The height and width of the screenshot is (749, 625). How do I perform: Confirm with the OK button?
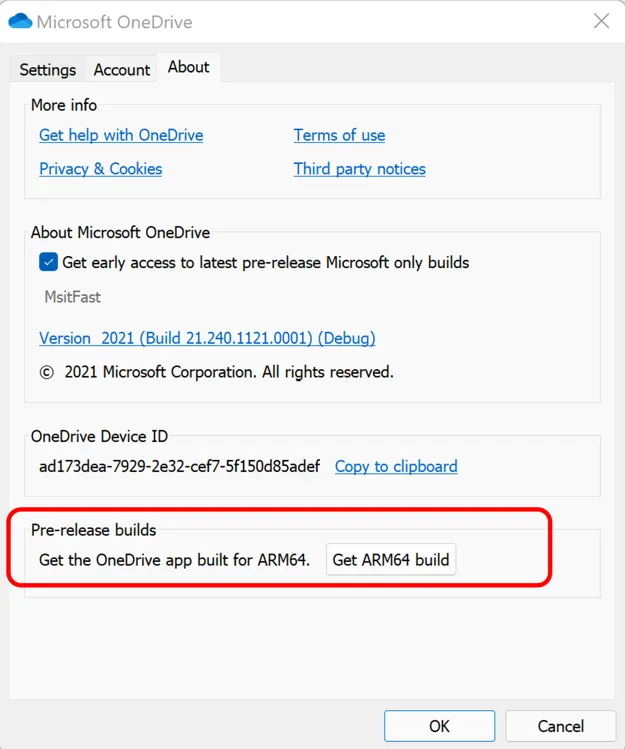(439, 726)
